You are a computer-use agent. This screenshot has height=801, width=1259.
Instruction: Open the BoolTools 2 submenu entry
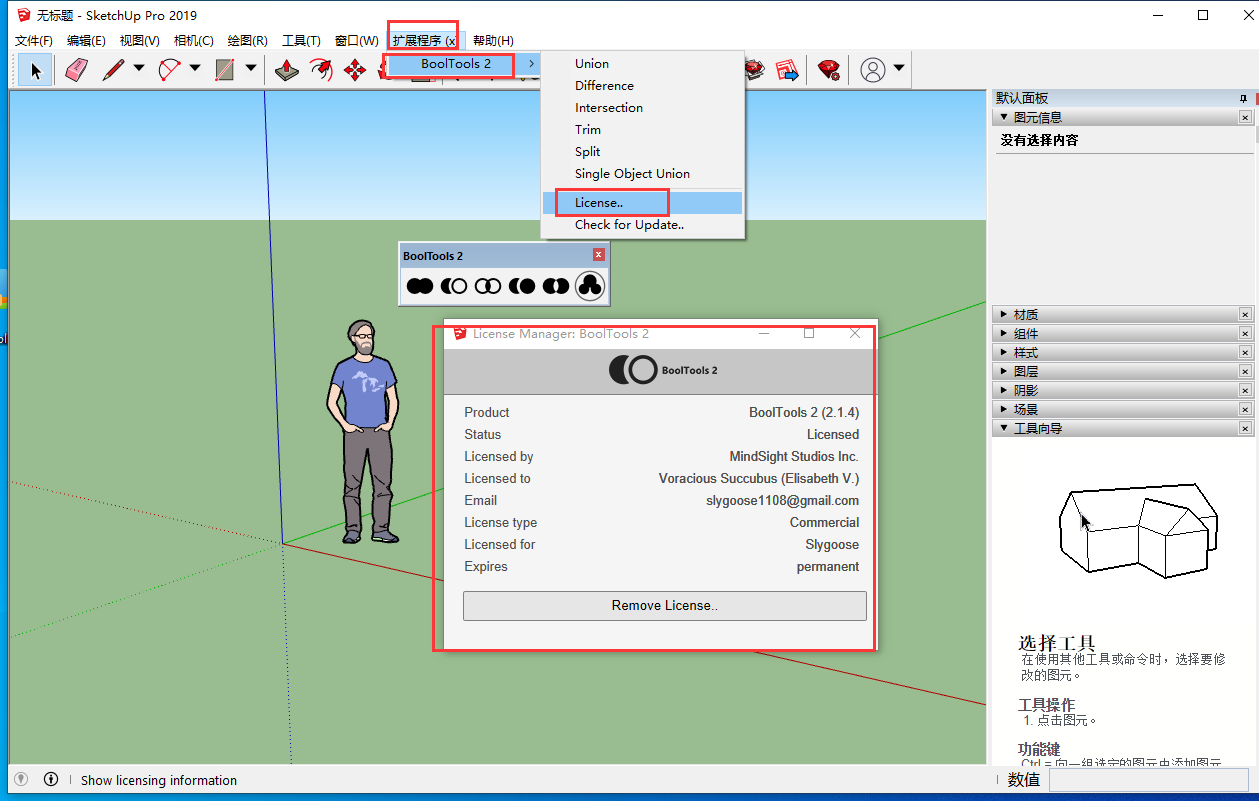tap(463, 64)
